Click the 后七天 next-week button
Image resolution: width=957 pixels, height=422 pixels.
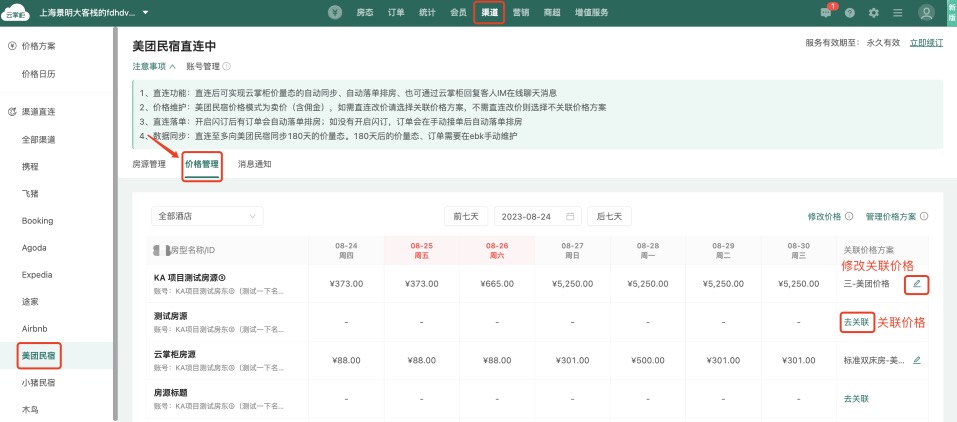610,216
